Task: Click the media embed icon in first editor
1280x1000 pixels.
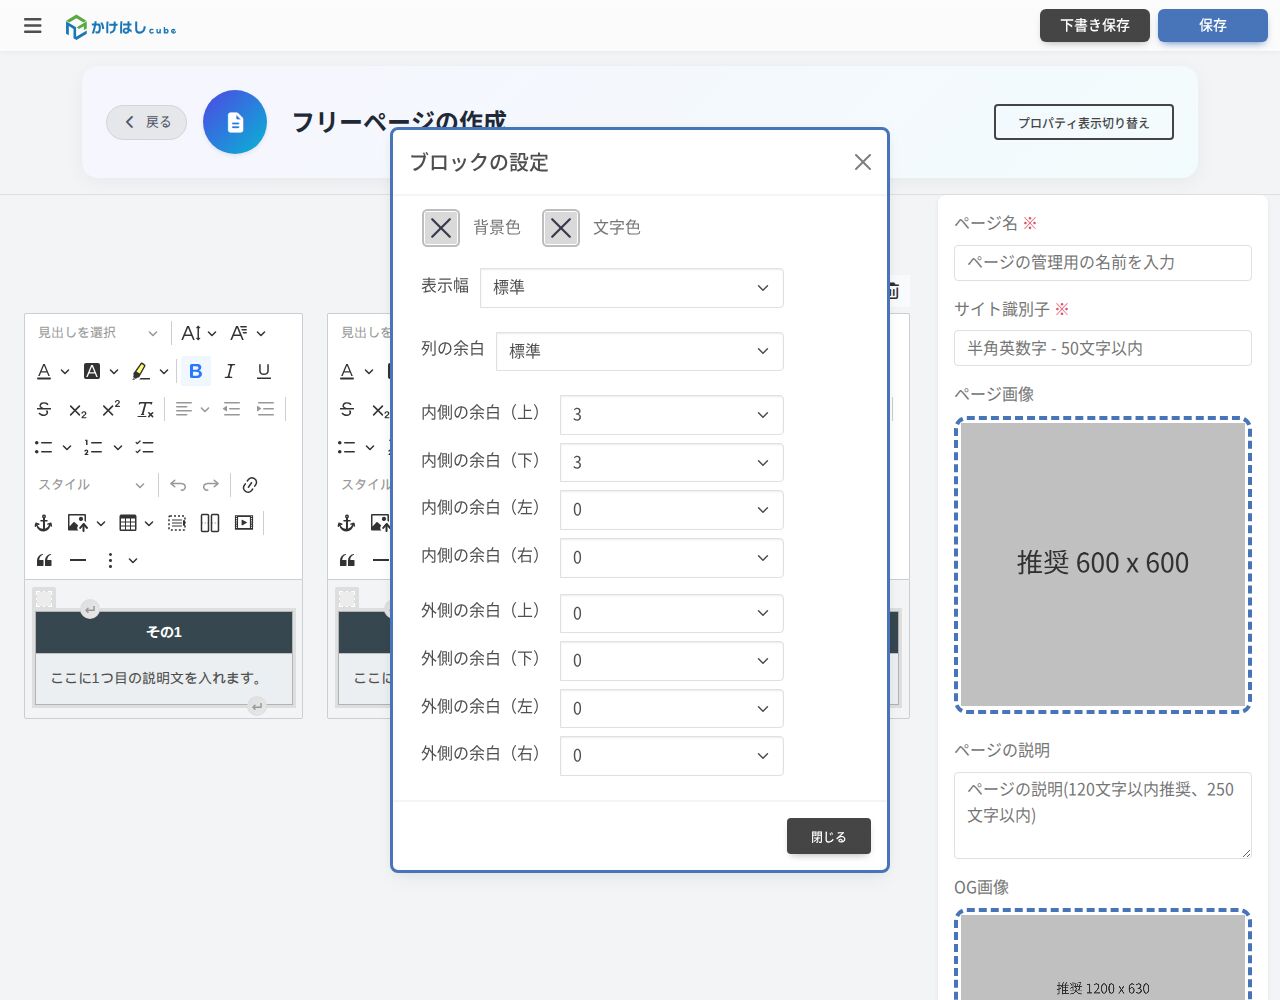Action: coord(244,523)
